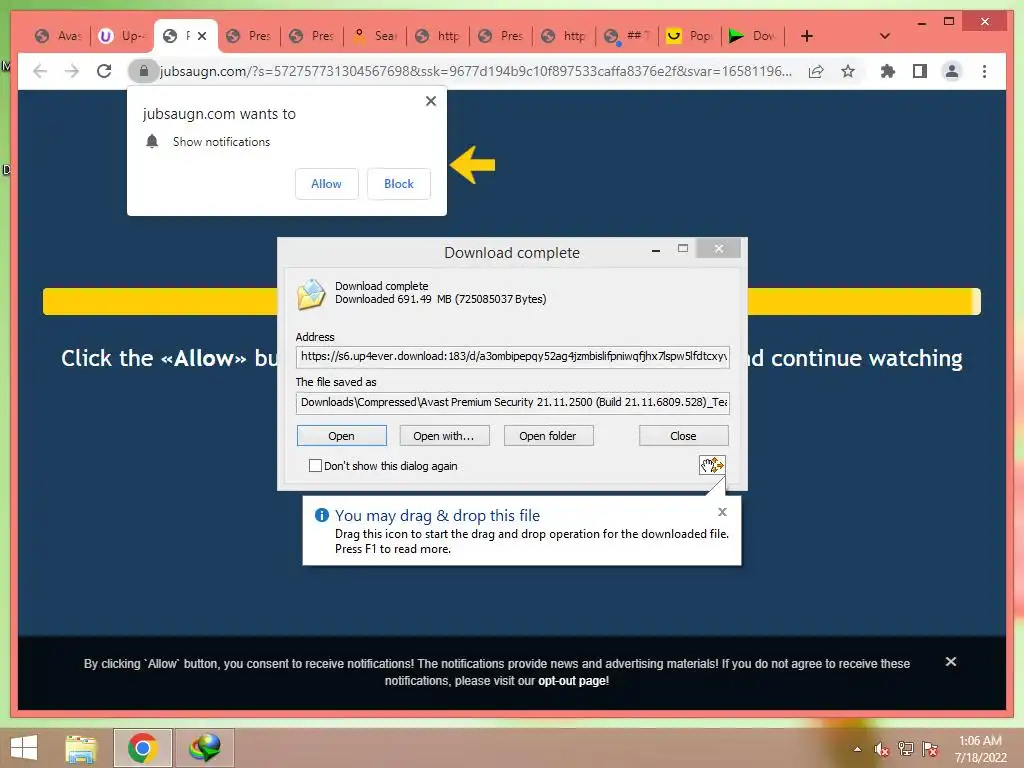Open the tab search chevron
Image resolution: width=1024 pixels, height=768 pixels.
885,36
